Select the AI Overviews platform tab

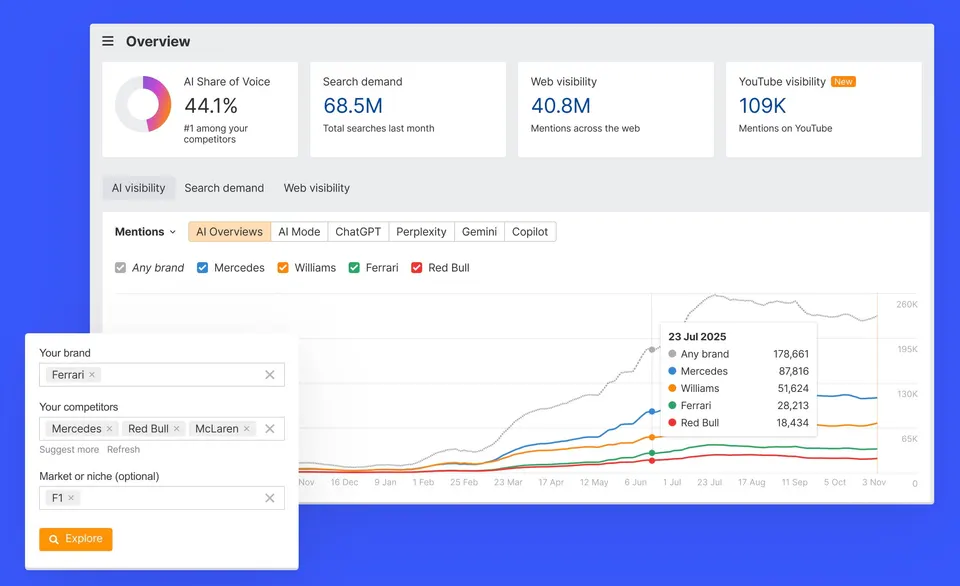point(230,231)
